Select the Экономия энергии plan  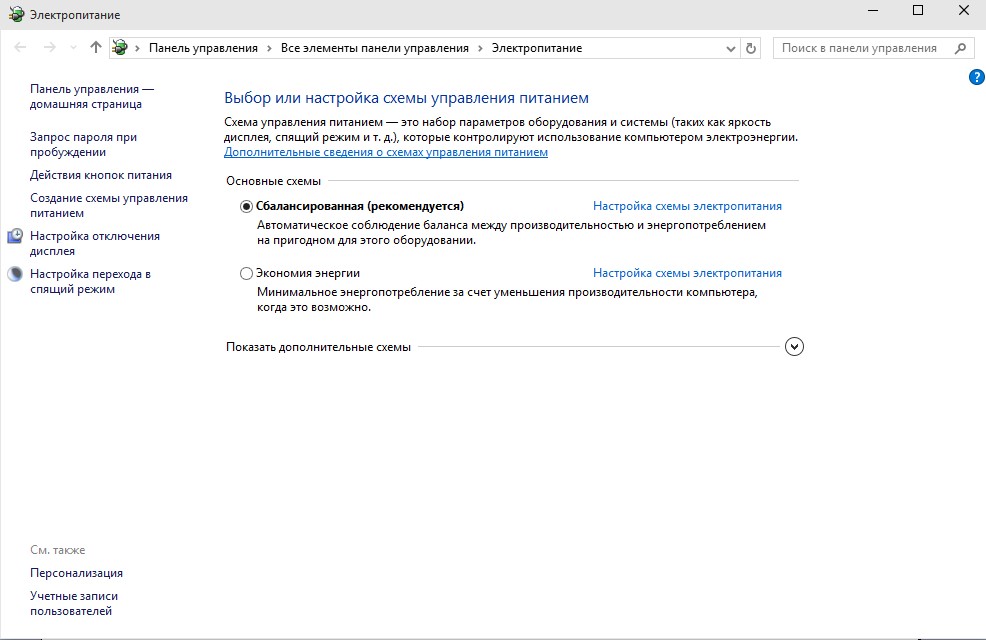click(x=246, y=273)
